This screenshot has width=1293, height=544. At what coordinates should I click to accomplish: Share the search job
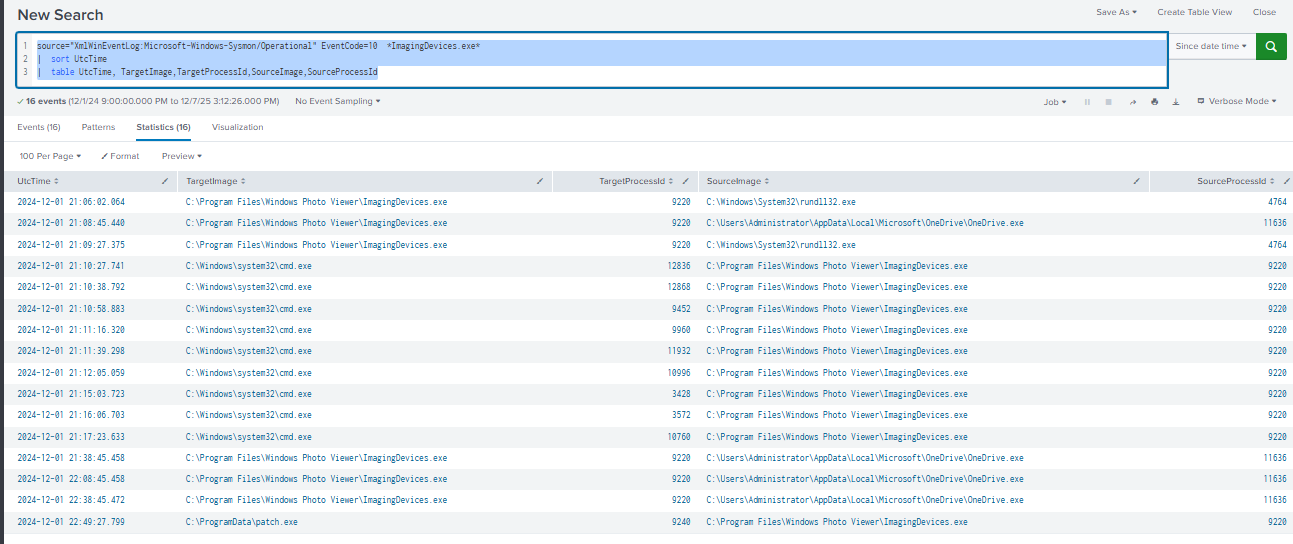pos(1133,102)
